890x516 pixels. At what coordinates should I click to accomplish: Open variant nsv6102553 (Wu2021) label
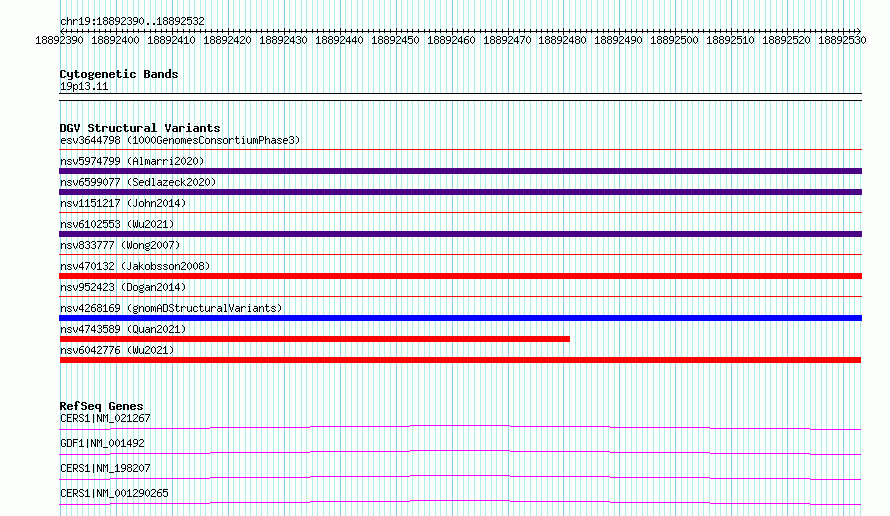tap(117, 224)
